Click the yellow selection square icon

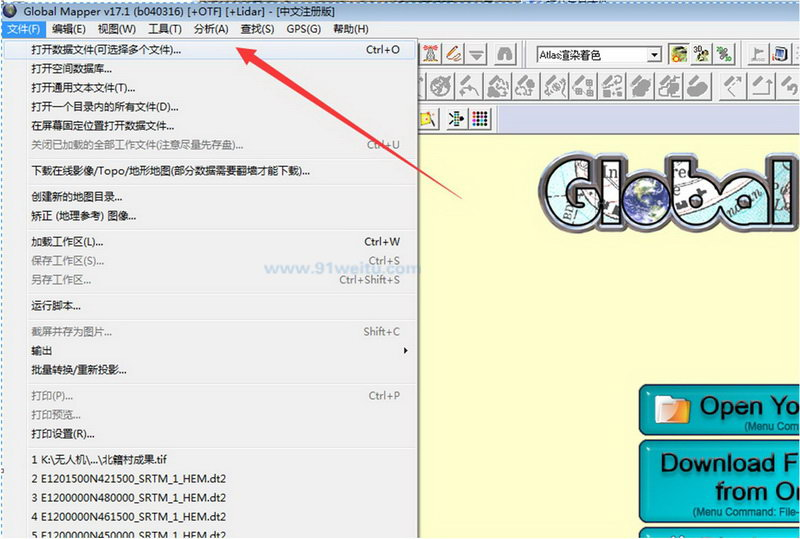(x=428, y=119)
